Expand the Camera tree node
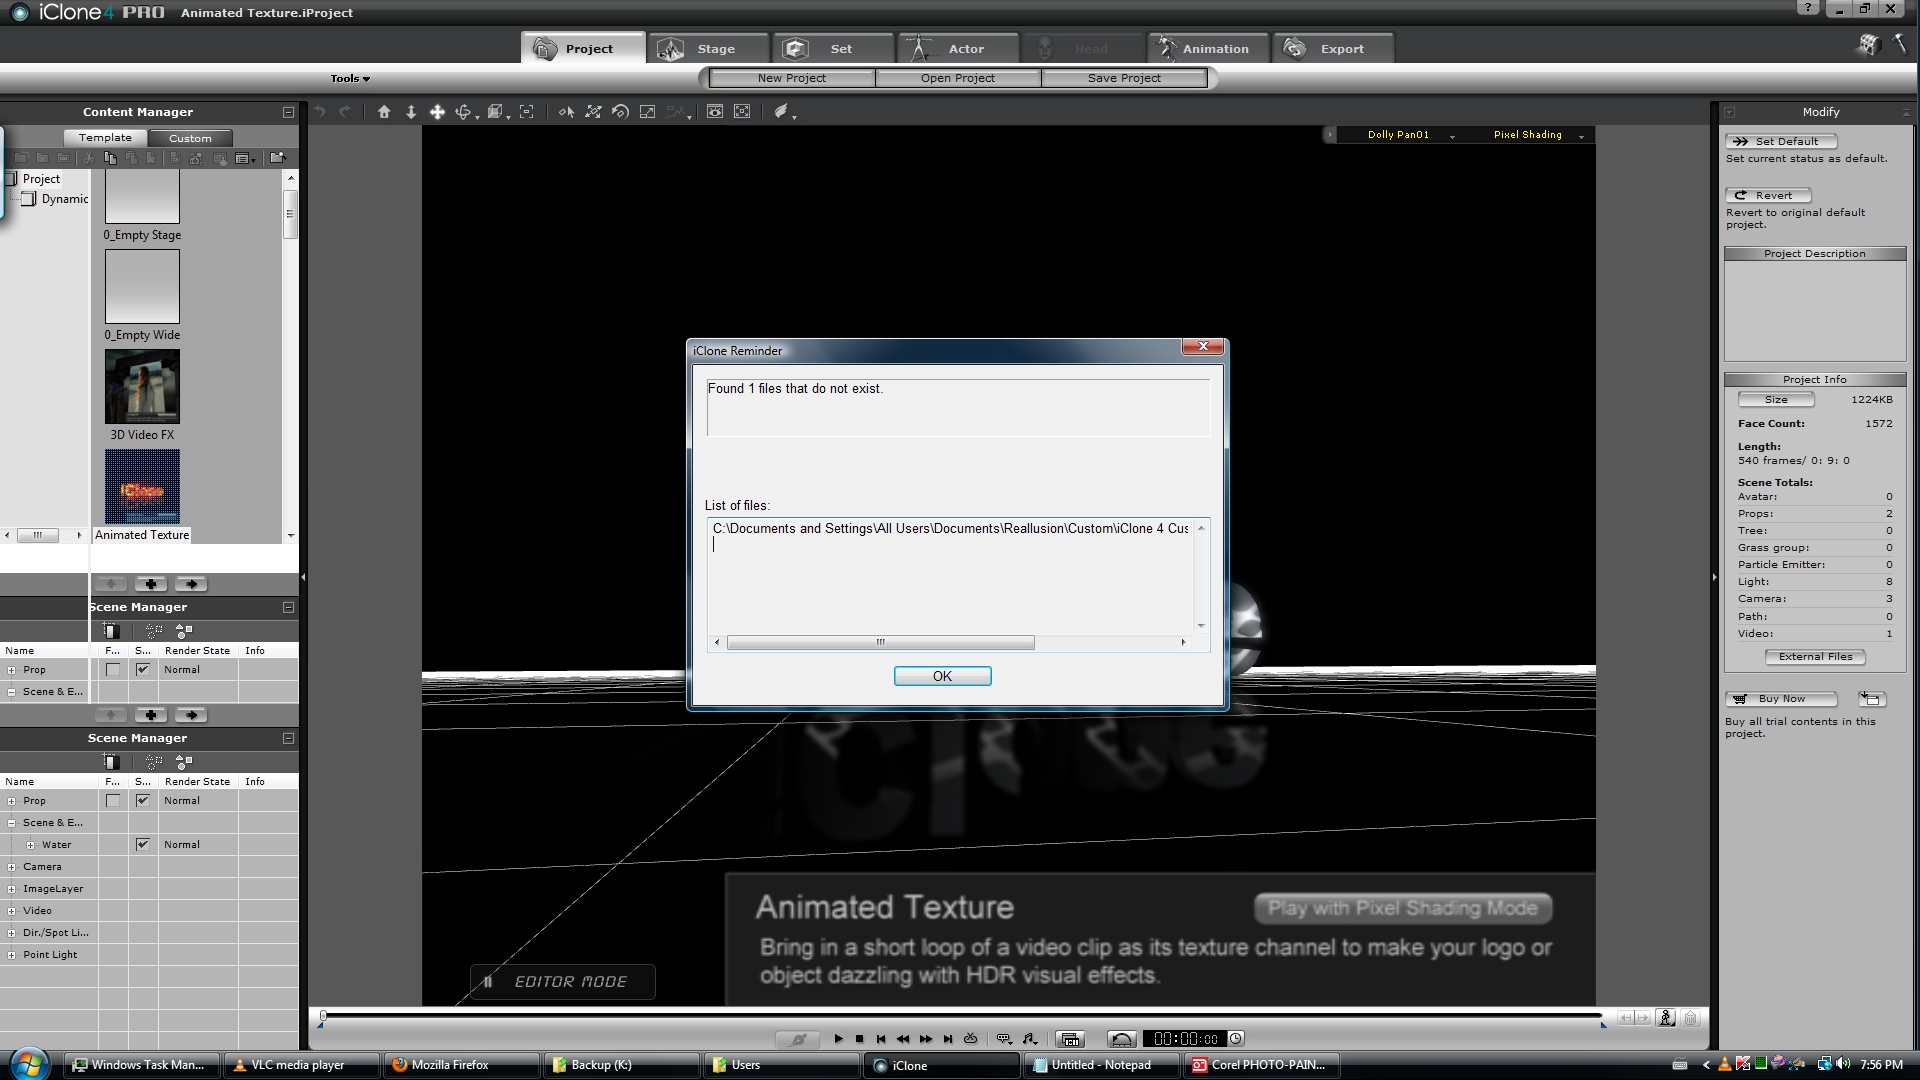The width and height of the screenshot is (1920, 1080). click(11, 867)
